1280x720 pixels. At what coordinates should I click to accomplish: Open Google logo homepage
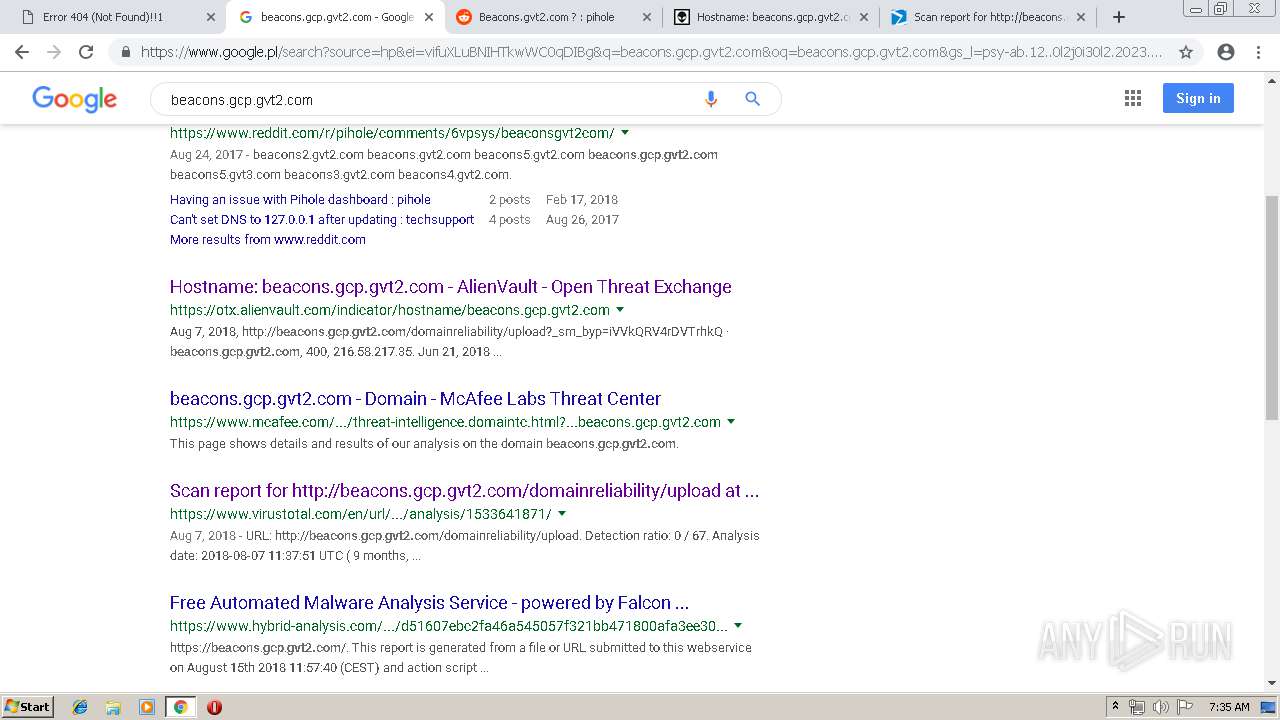(74, 99)
